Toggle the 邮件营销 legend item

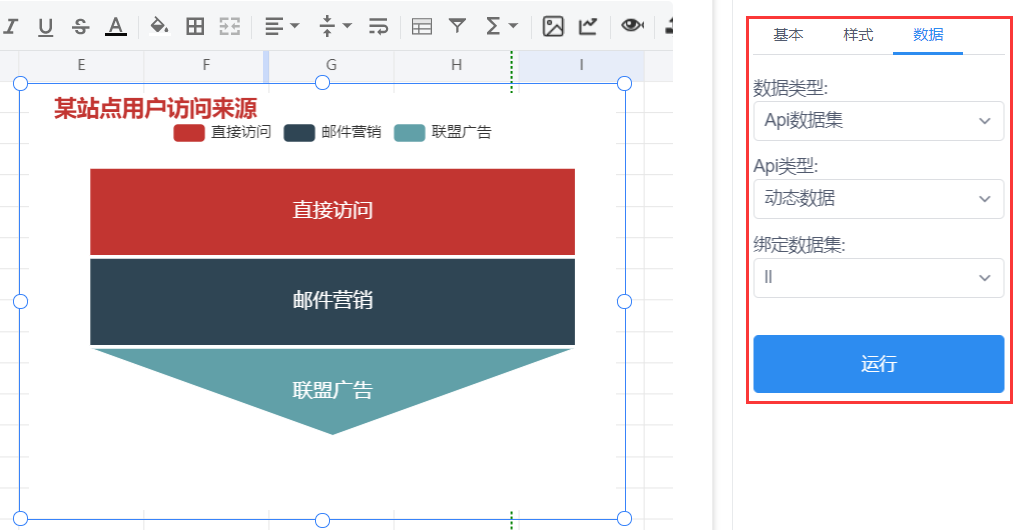point(332,132)
